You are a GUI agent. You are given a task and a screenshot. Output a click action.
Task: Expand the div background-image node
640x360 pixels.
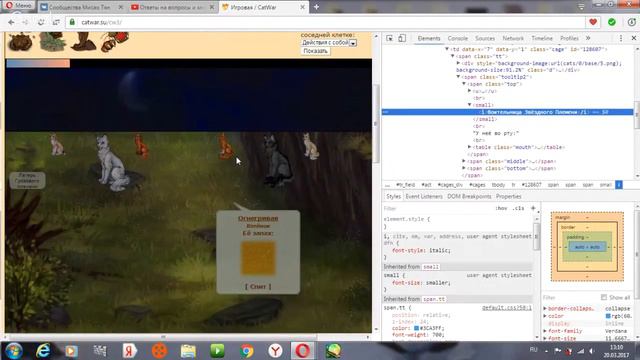(x=458, y=63)
